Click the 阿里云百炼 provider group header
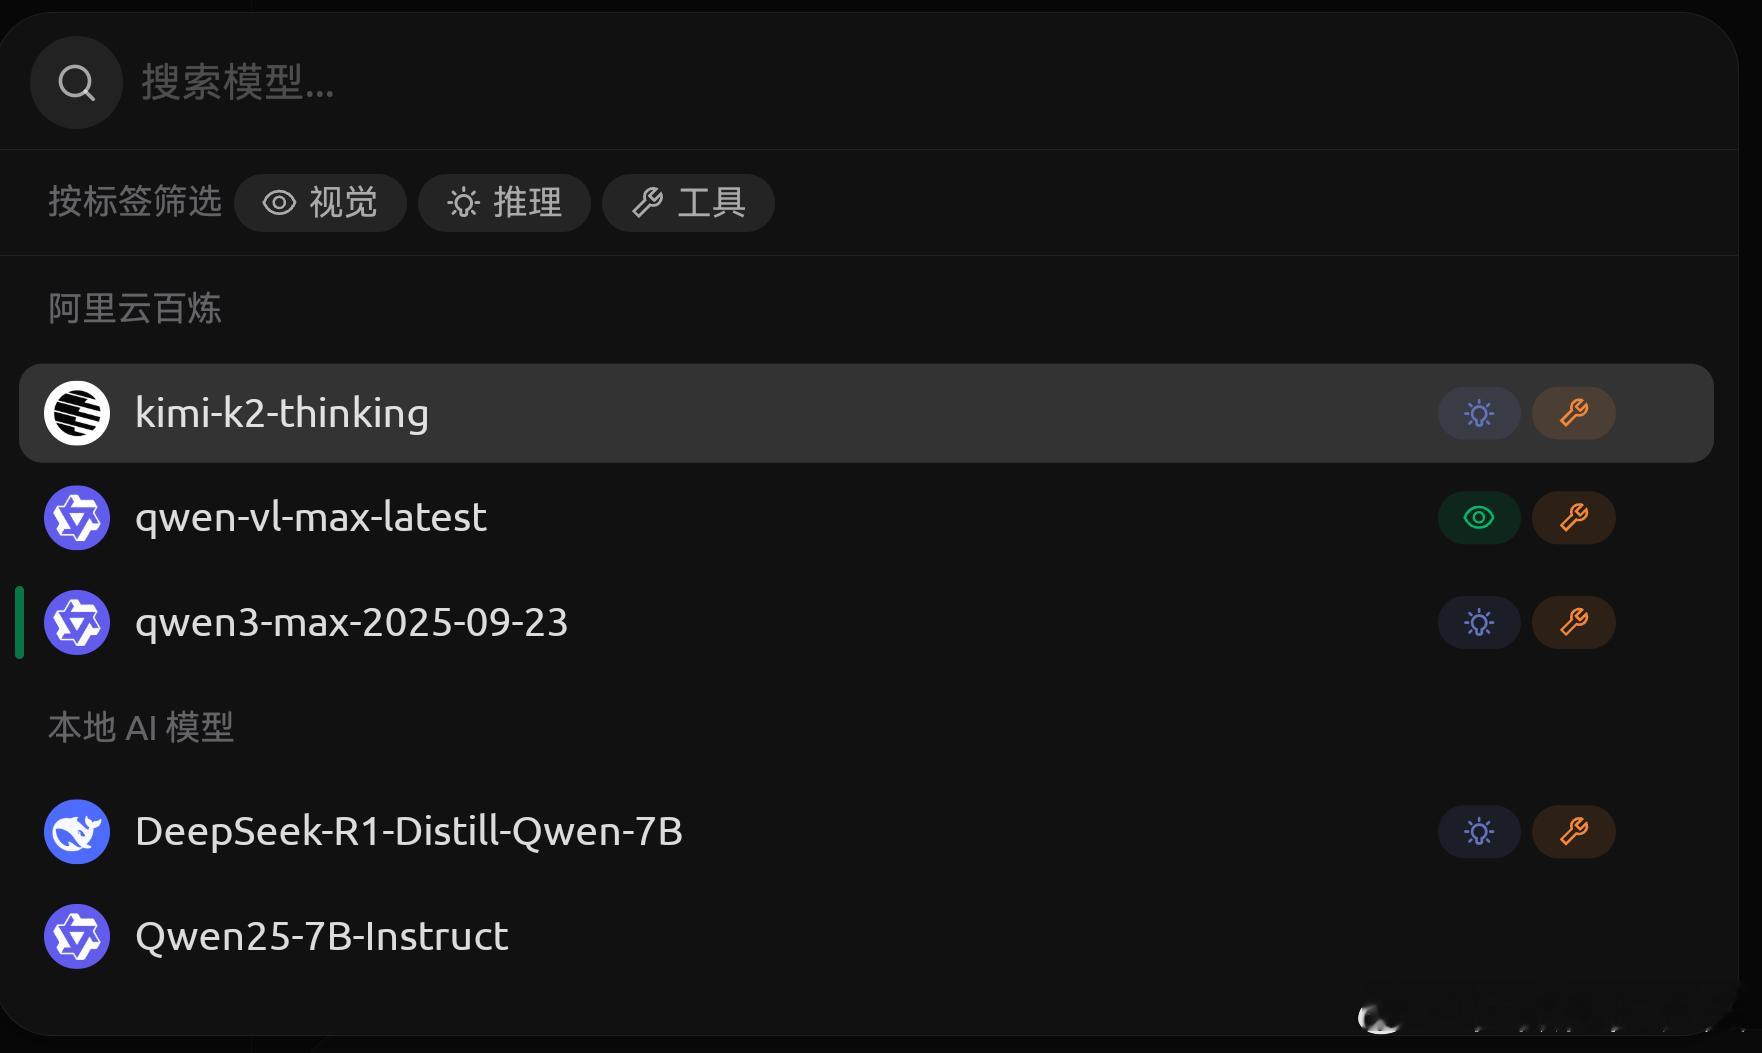The image size is (1762, 1053). pos(135,308)
